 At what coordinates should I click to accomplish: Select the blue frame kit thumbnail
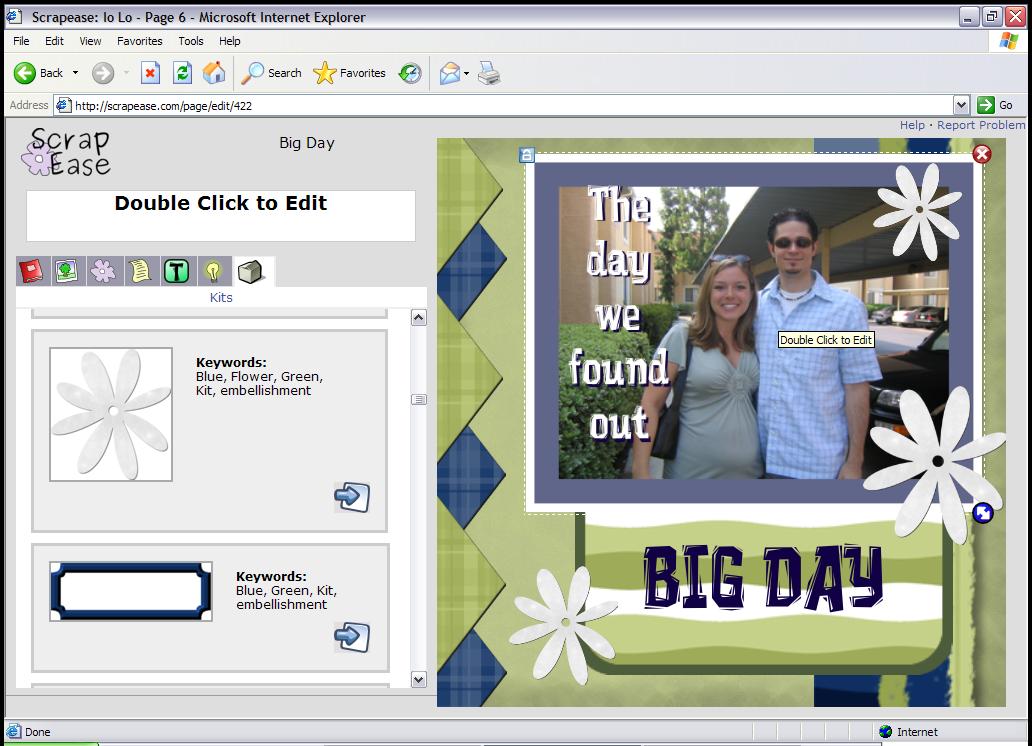click(x=131, y=591)
